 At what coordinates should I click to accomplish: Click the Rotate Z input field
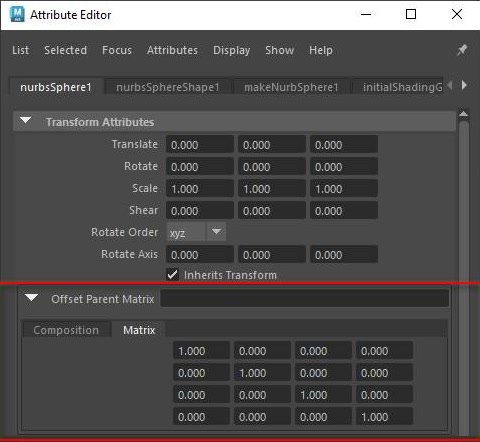(344, 167)
